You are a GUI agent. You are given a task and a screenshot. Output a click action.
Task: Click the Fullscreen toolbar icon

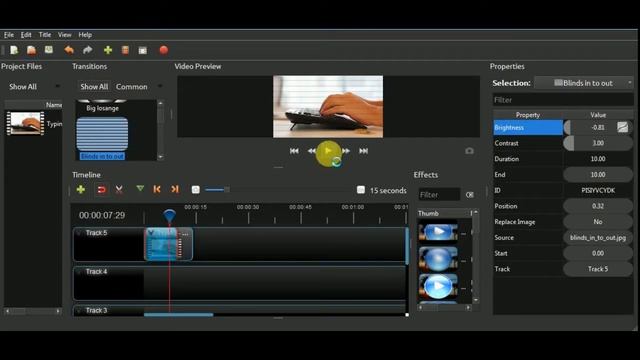click(x=142, y=51)
